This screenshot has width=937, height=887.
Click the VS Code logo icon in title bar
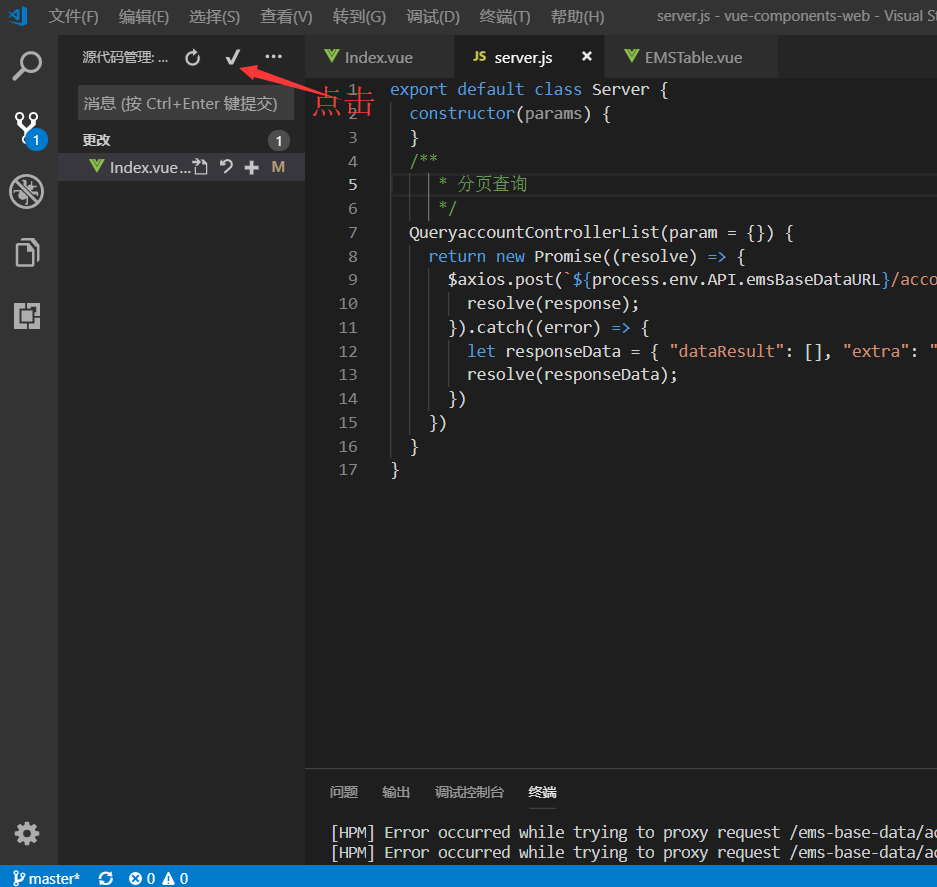(18, 16)
